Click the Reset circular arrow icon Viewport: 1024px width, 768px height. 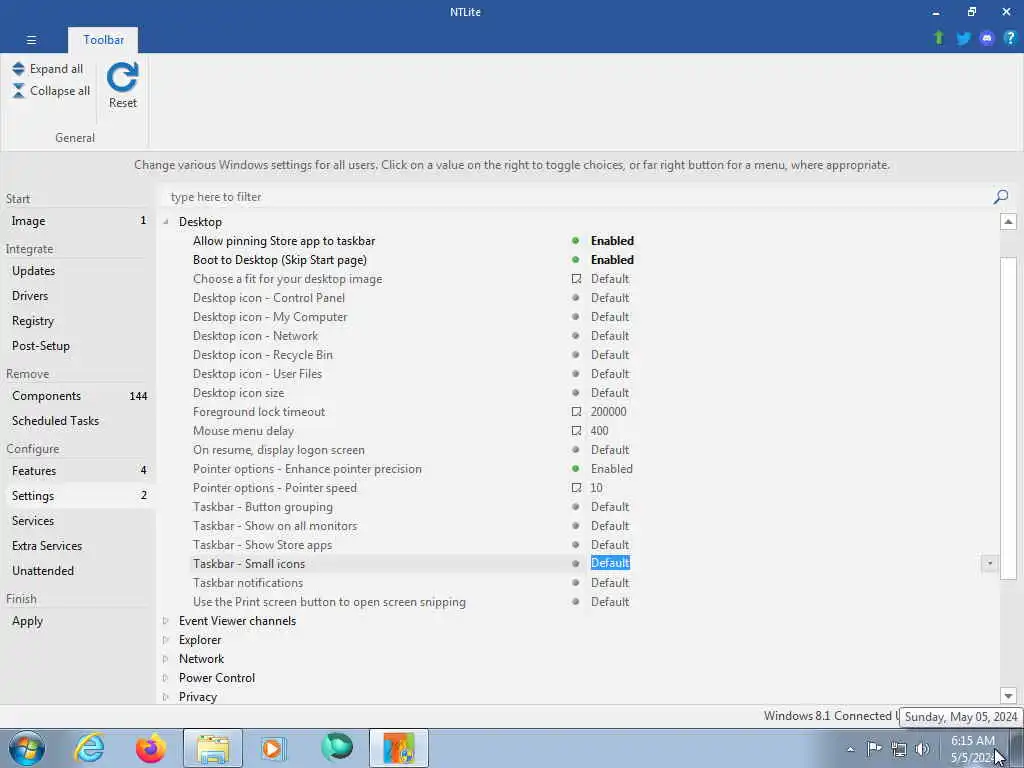[x=123, y=77]
